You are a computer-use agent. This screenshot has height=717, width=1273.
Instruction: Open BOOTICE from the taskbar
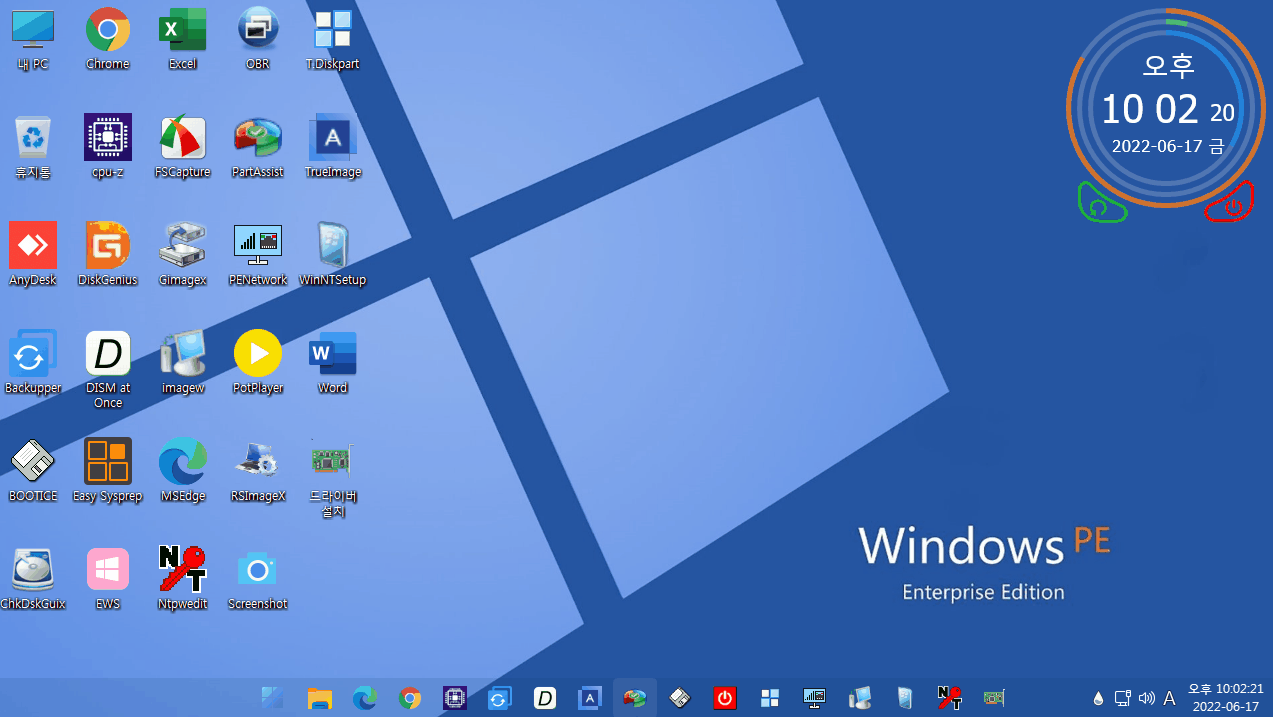tap(680, 698)
